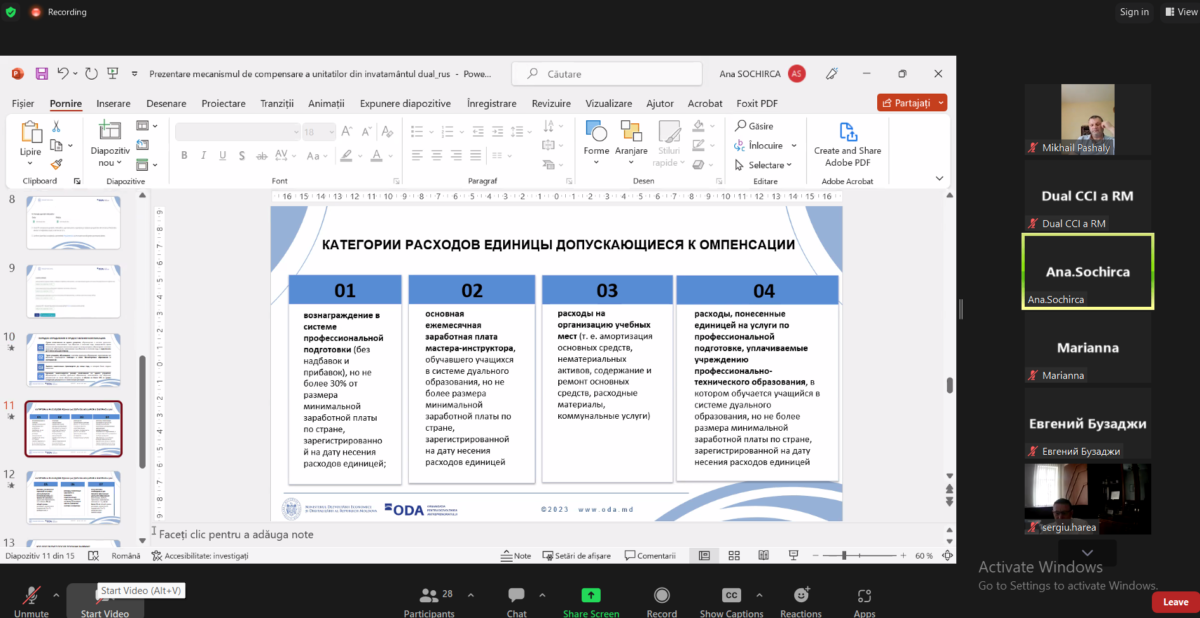Click the Zoom Record icon
This screenshot has height=618, width=1200.
661,595
